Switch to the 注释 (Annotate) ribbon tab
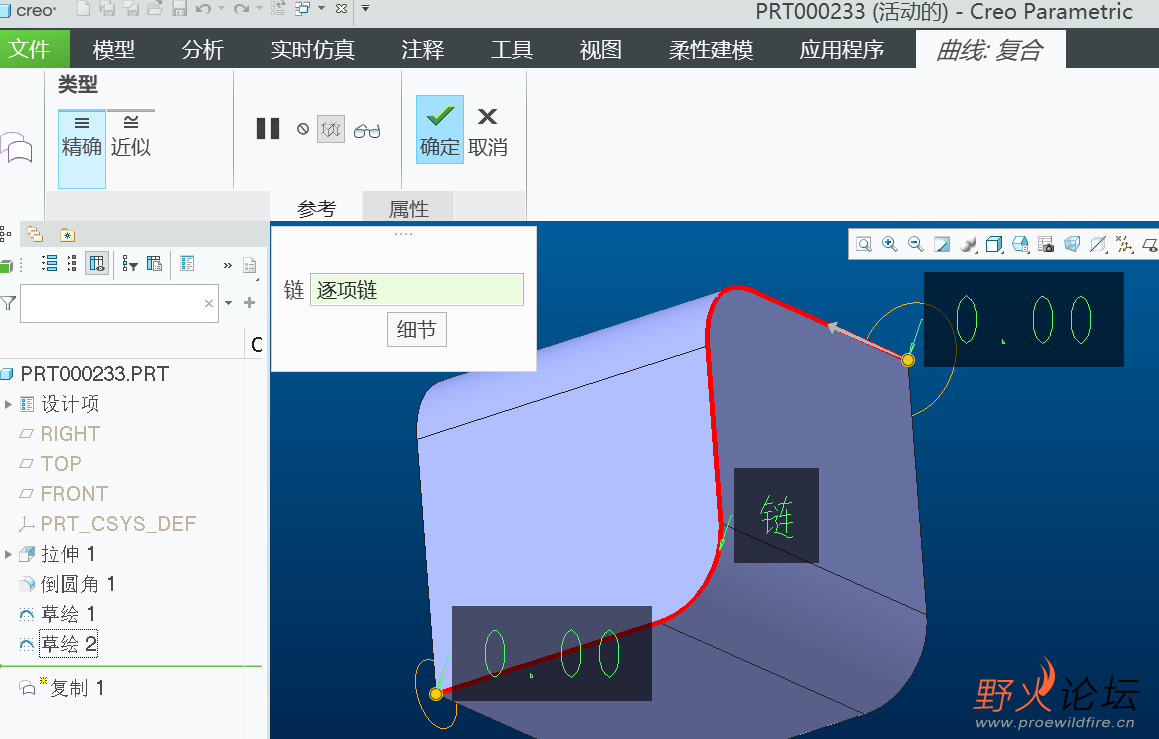This screenshot has width=1159, height=739. point(423,50)
